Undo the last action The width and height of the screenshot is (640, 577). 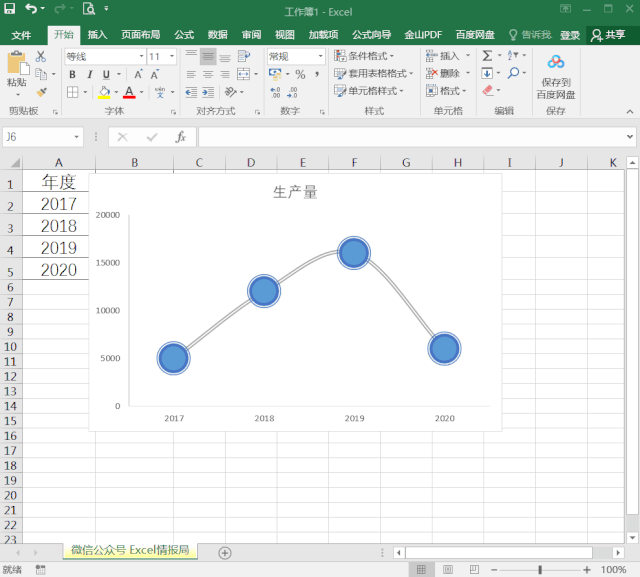tap(31, 9)
